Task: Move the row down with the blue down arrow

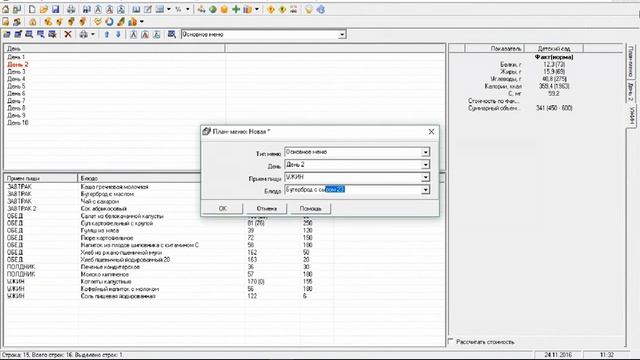Action: tap(118, 34)
